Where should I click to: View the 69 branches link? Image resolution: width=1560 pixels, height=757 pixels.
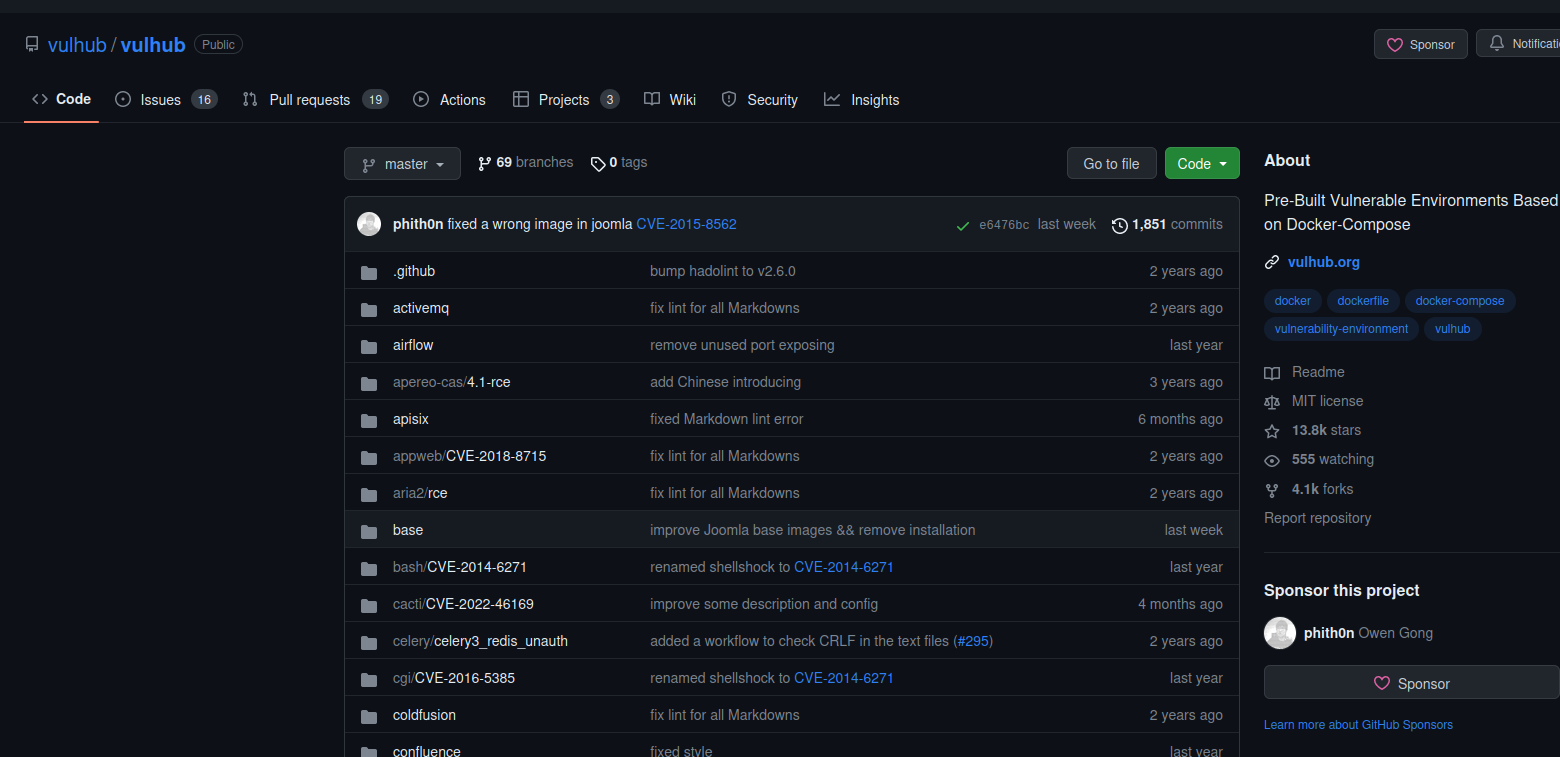[526, 162]
